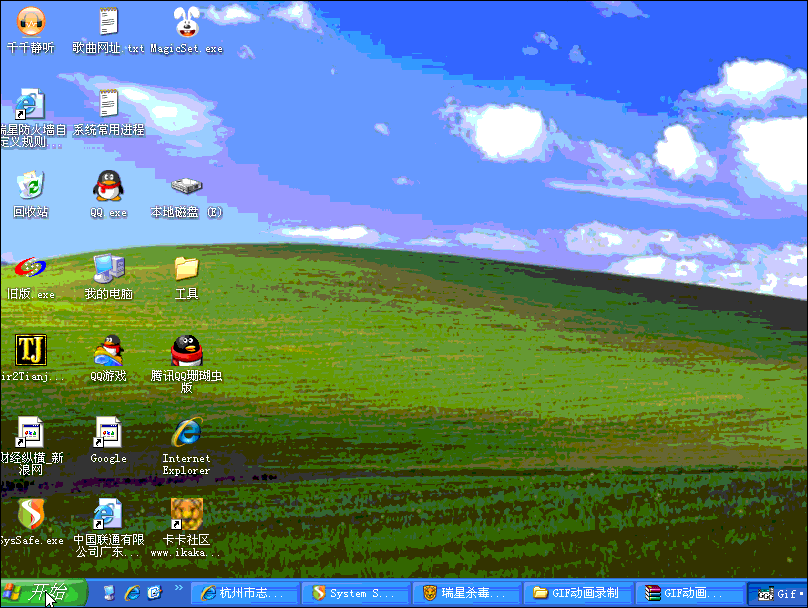Switch to System S... taskbar window

(x=357, y=593)
